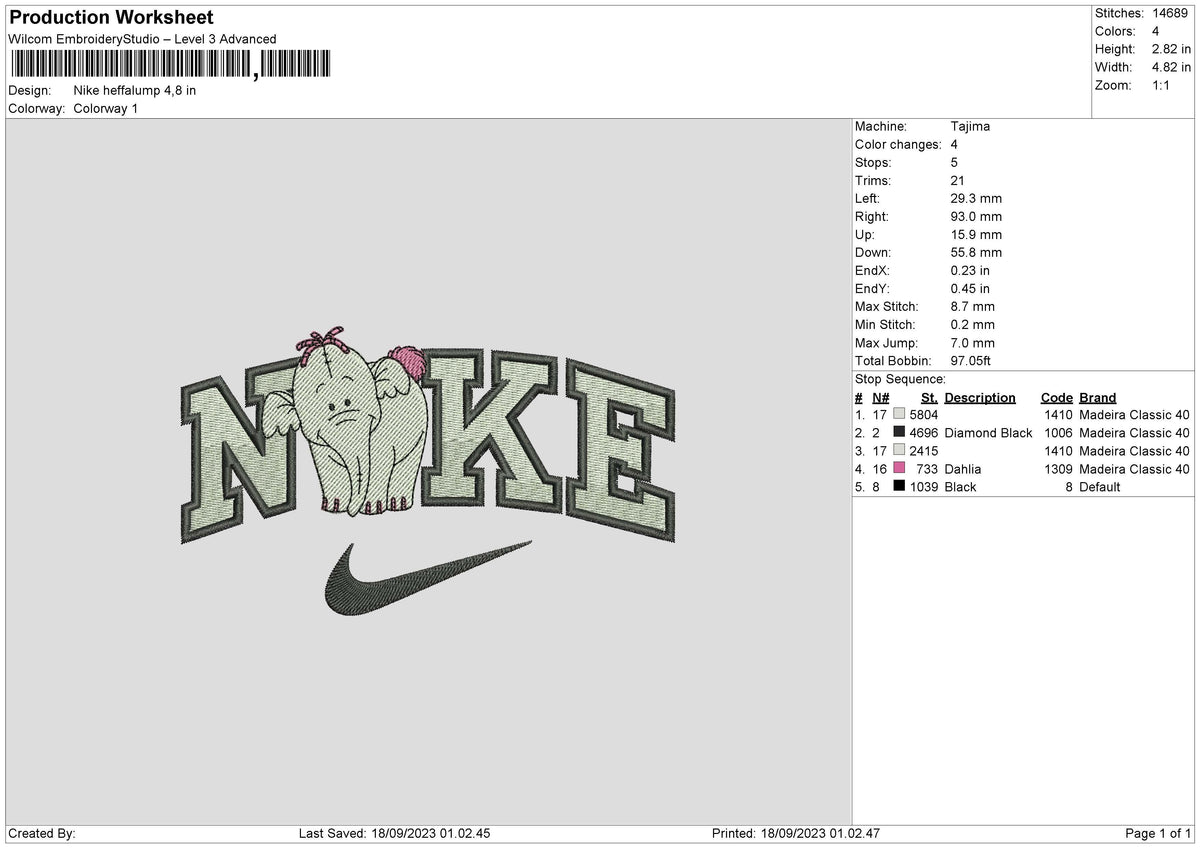Viewport: 1200px width, 848px height.
Task: Click the 'Colorway 1' value
Action: (106, 108)
